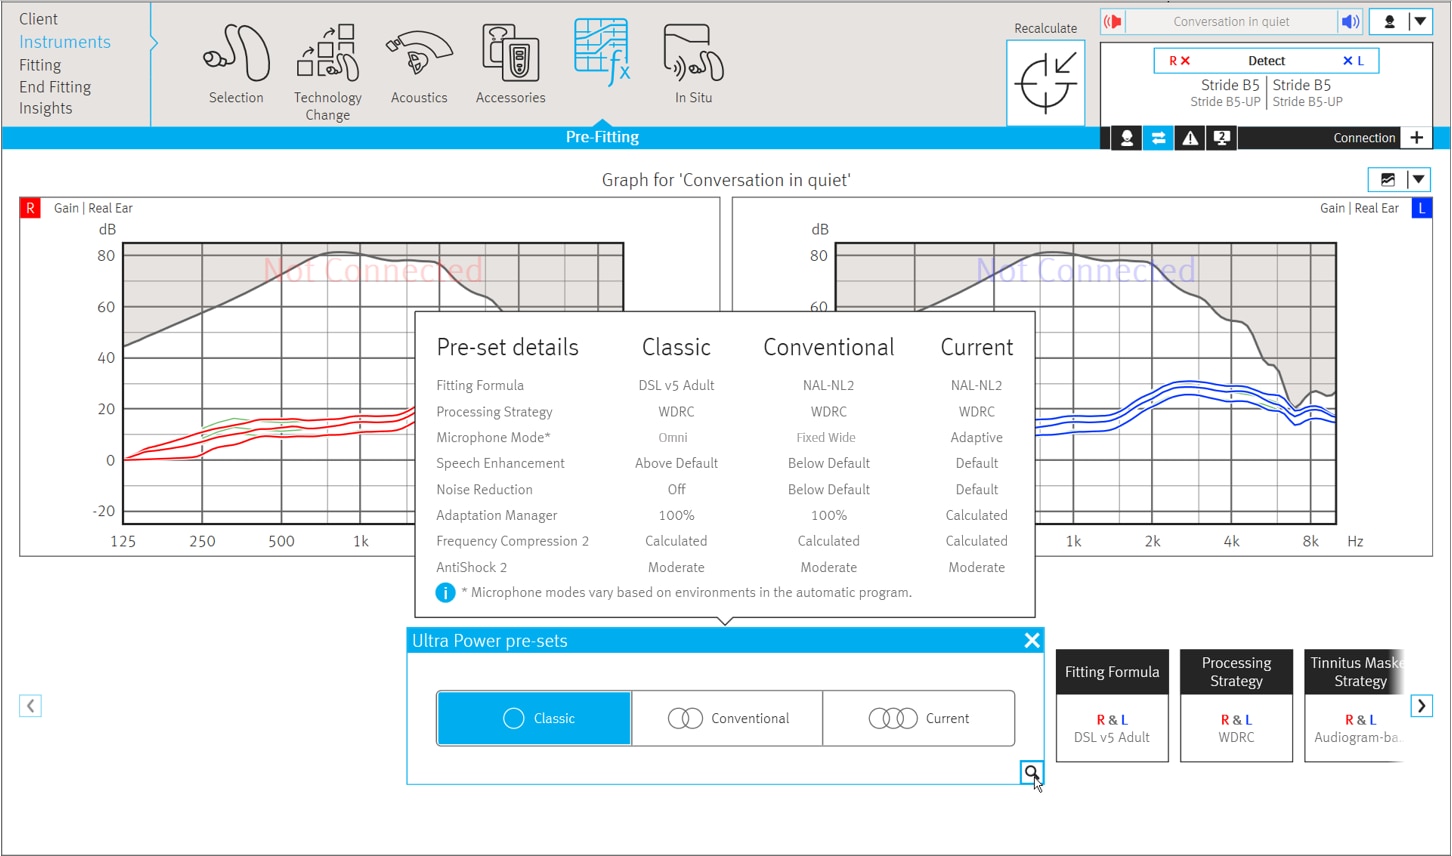Select the Conventional pre-set option
Image resolution: width=1452 pixels, height=856 pixels.
tap(728, 718)
